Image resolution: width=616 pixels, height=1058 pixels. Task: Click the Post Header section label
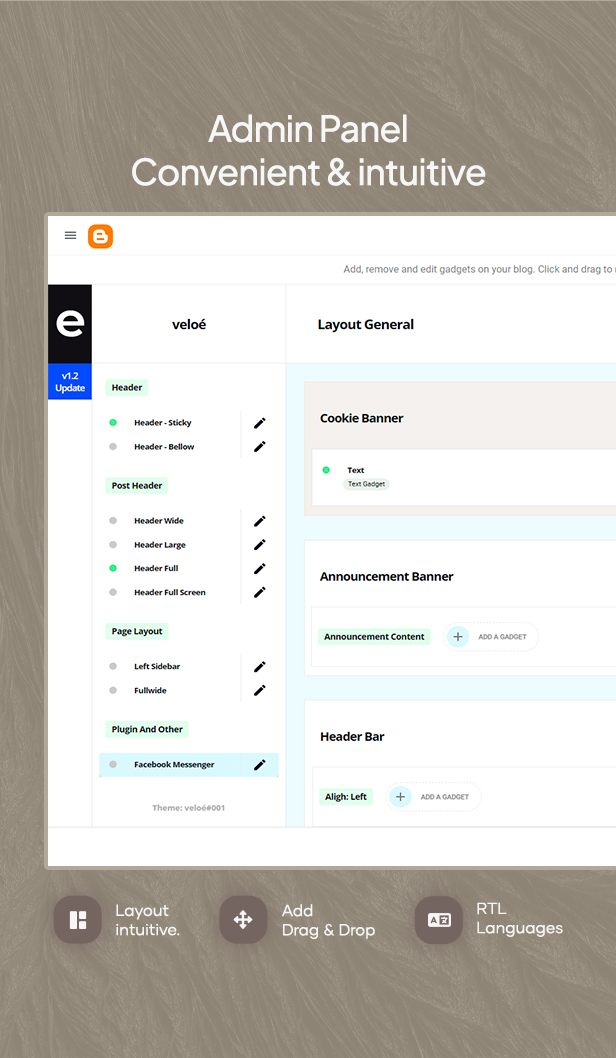(x=137, y=486)
